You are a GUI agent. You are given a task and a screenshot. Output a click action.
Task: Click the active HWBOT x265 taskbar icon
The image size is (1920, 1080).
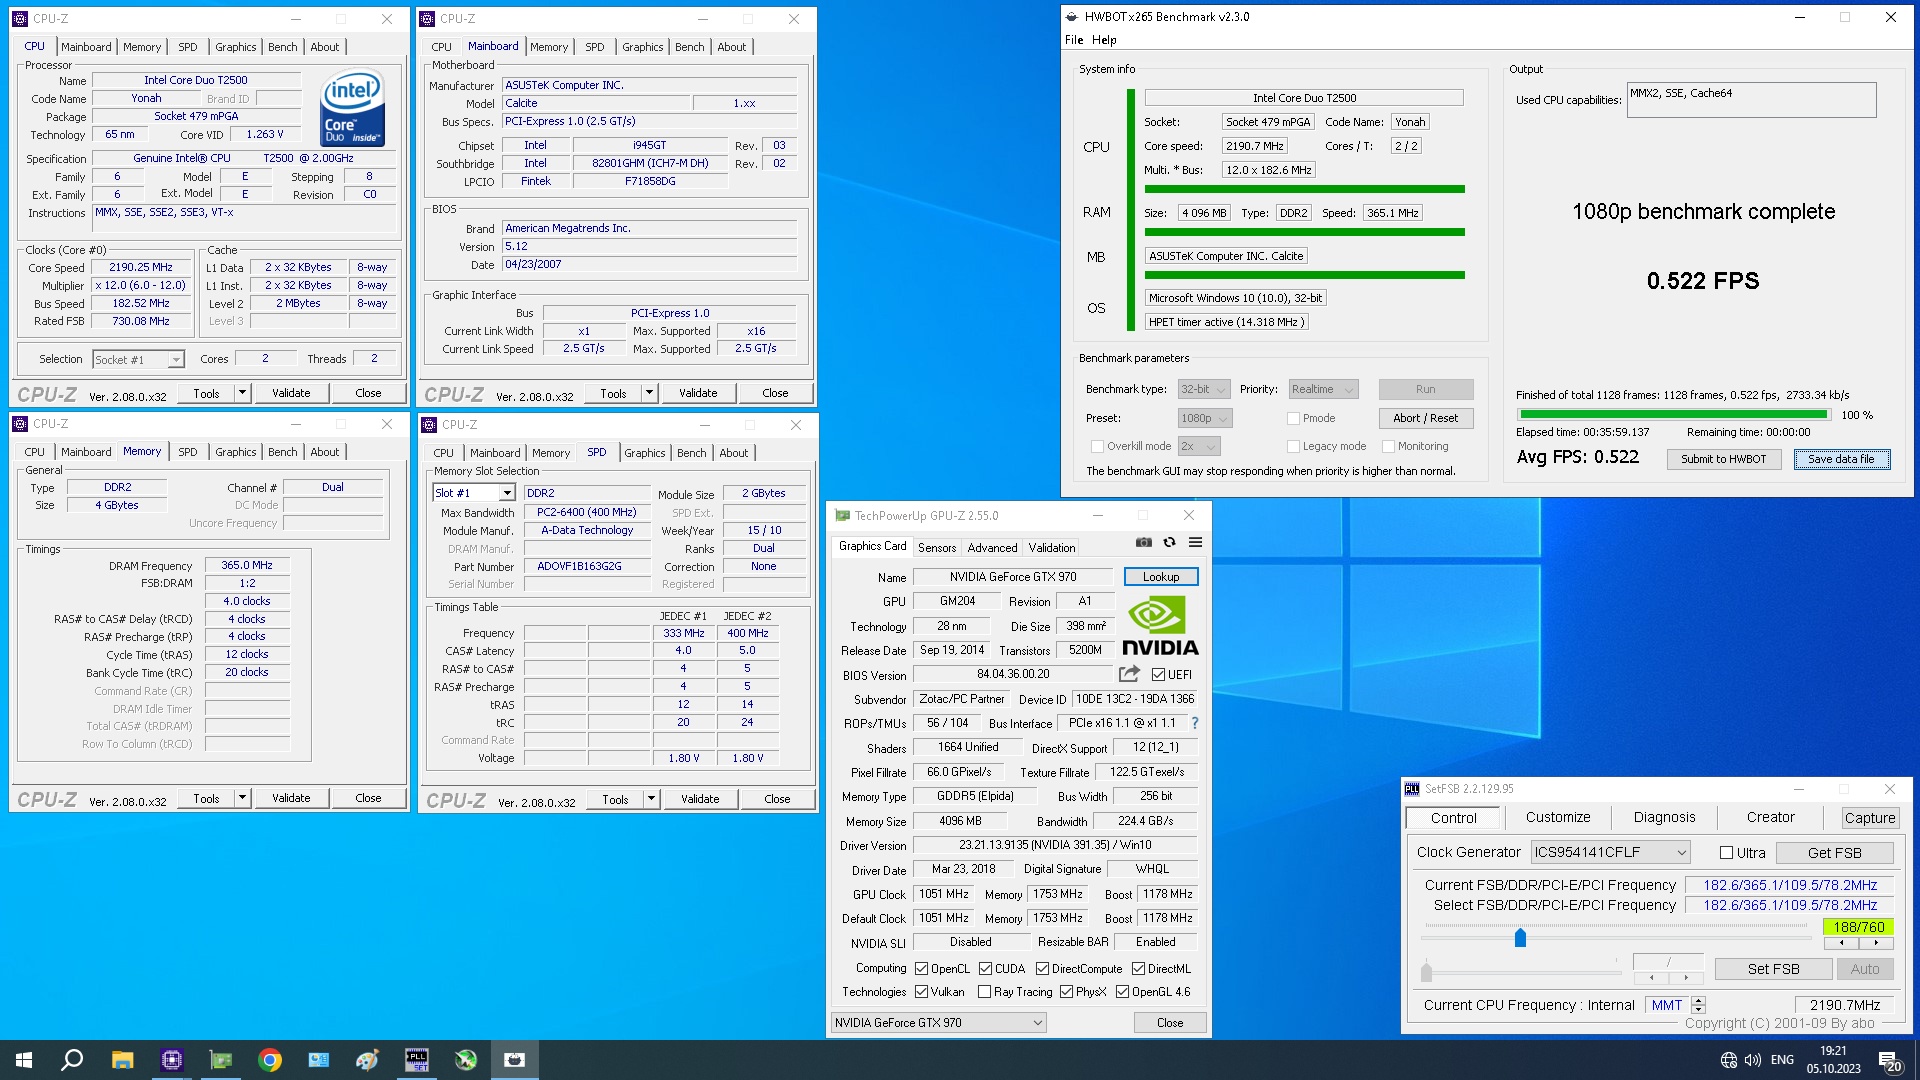coord(515,1060)
